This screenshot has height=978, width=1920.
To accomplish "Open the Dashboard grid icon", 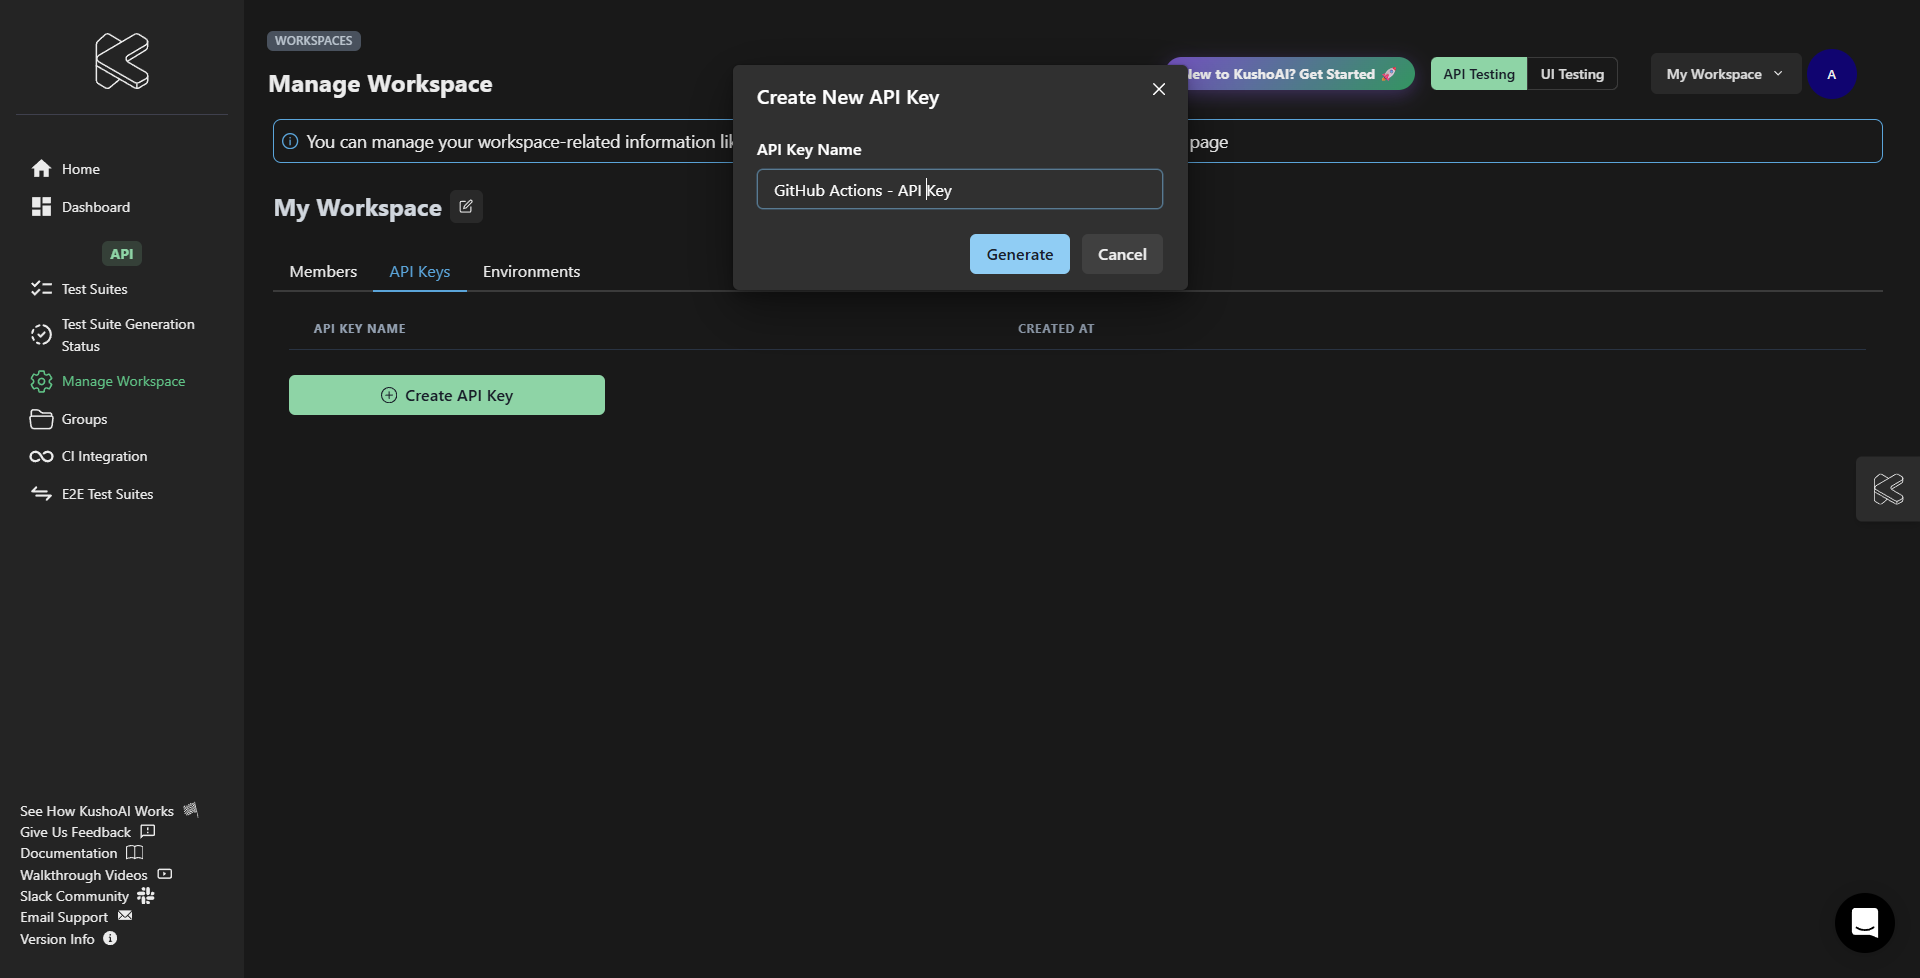I will [41, 207].
